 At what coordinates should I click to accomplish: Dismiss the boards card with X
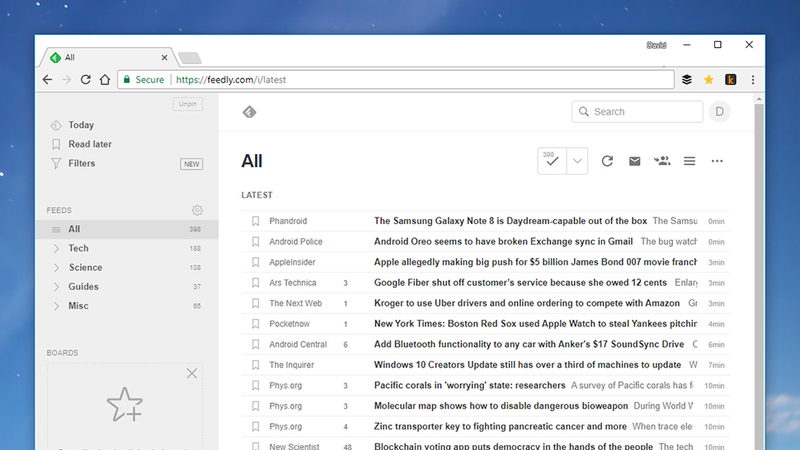click(x=192, y=373)
